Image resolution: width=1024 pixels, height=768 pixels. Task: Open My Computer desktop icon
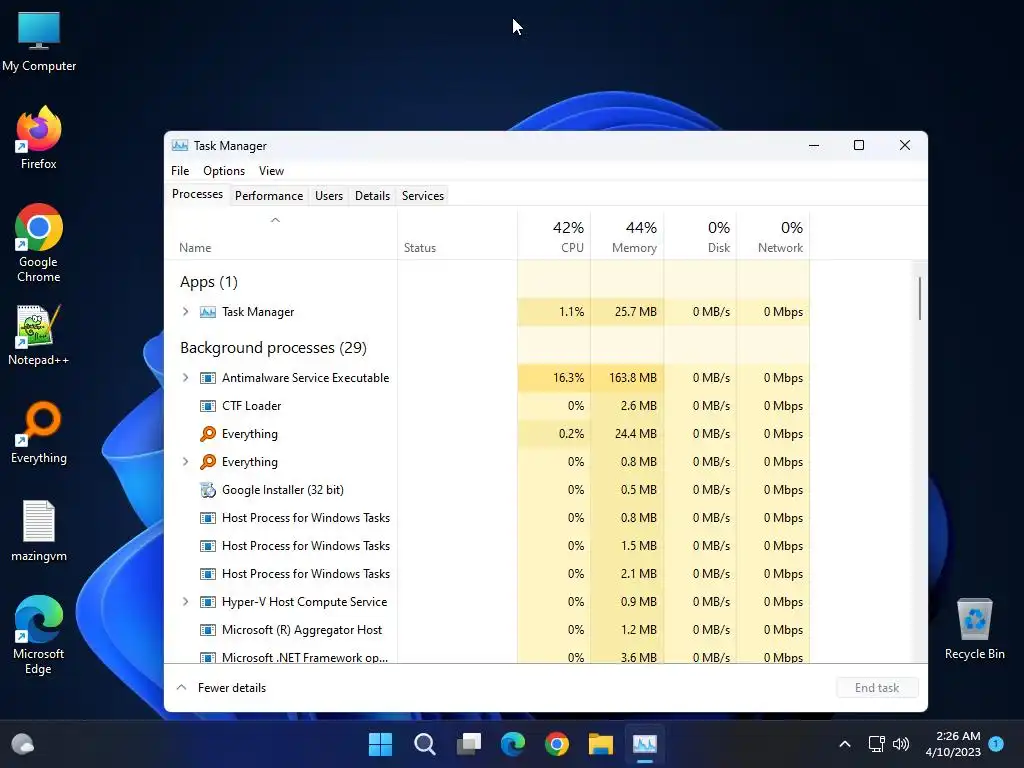(x=39, y=42)
